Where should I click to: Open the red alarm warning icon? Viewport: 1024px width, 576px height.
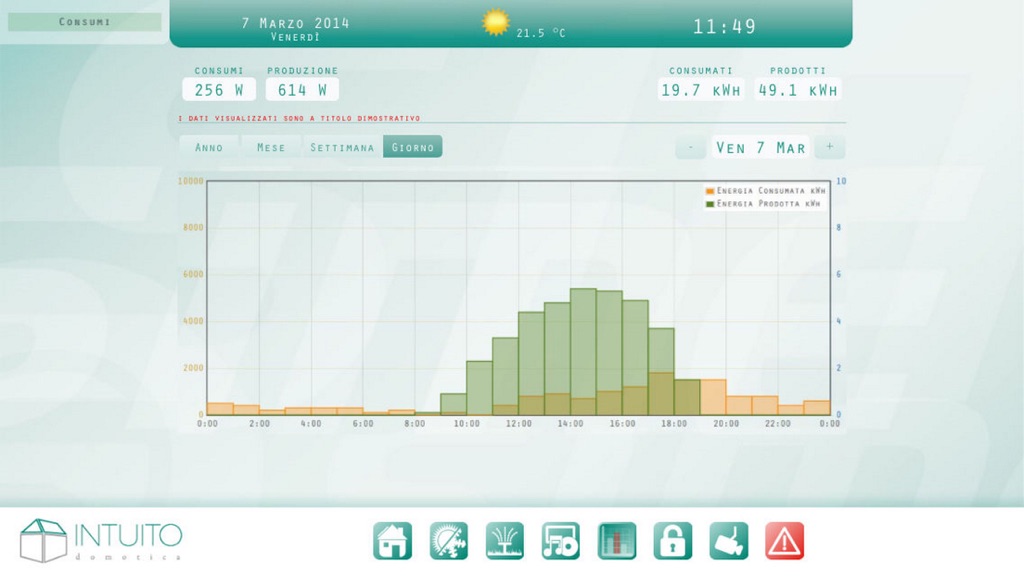tap(785, 541)
